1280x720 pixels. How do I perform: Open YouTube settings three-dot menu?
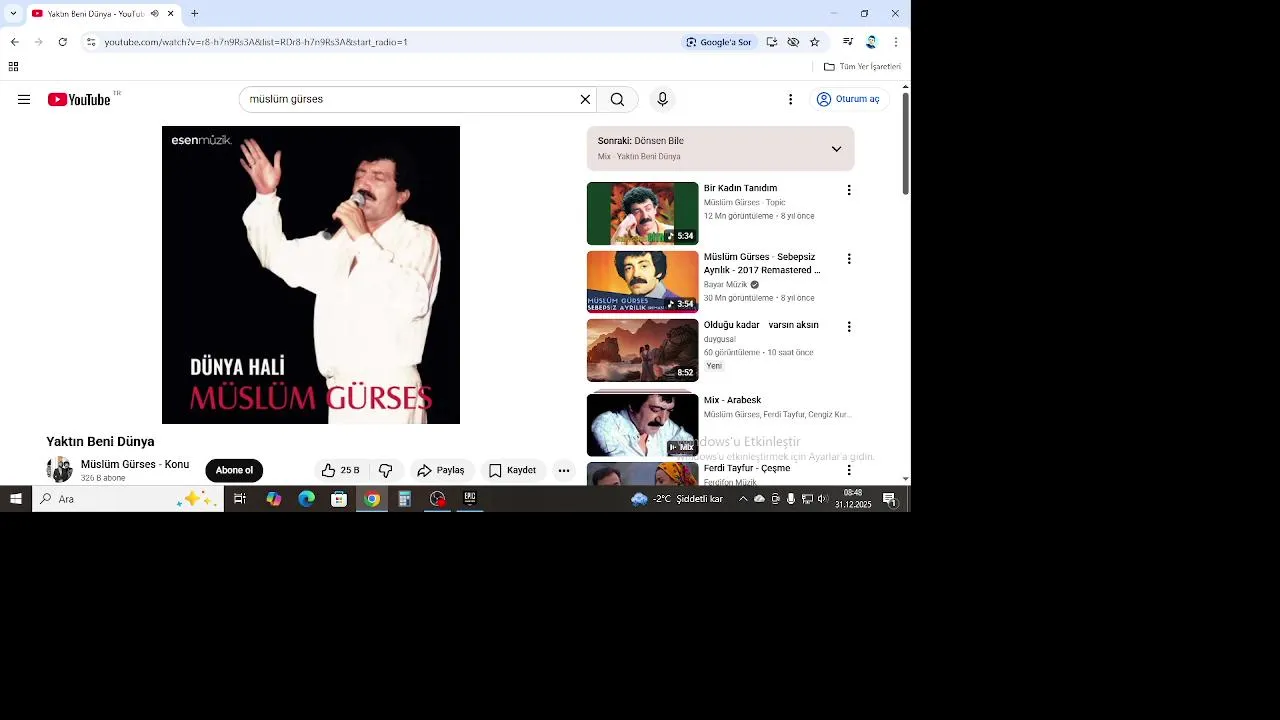coord(790,99)
